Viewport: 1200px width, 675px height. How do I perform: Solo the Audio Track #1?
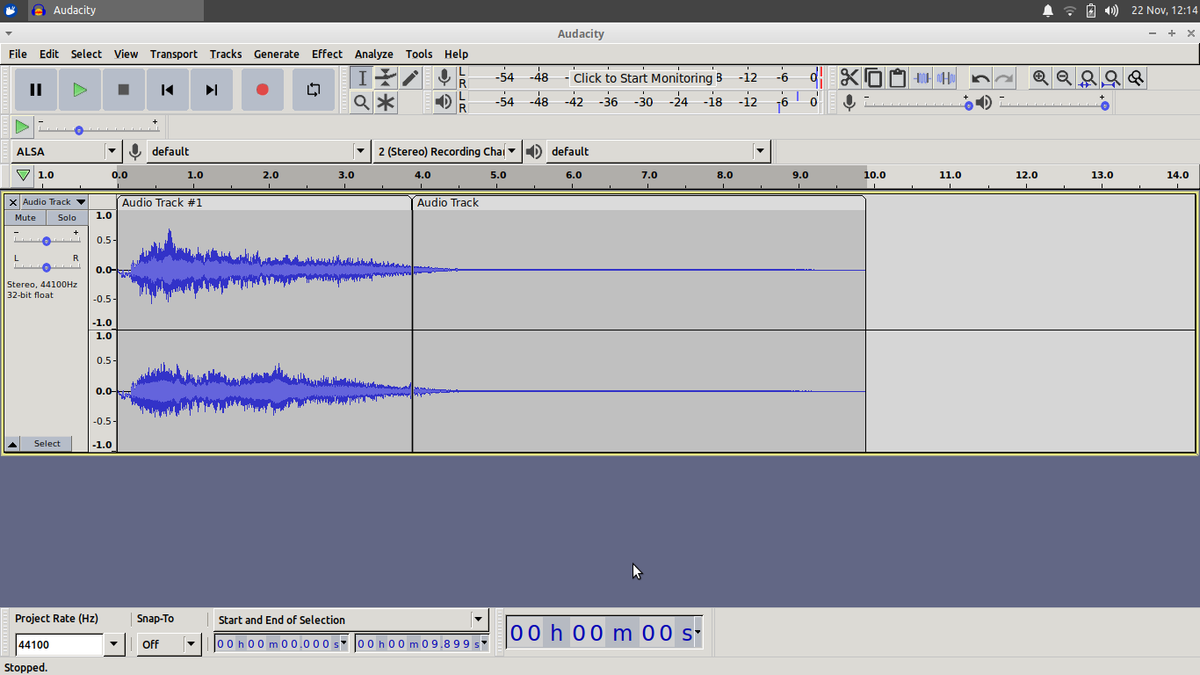pyautogui.click(x=66, y=217)
